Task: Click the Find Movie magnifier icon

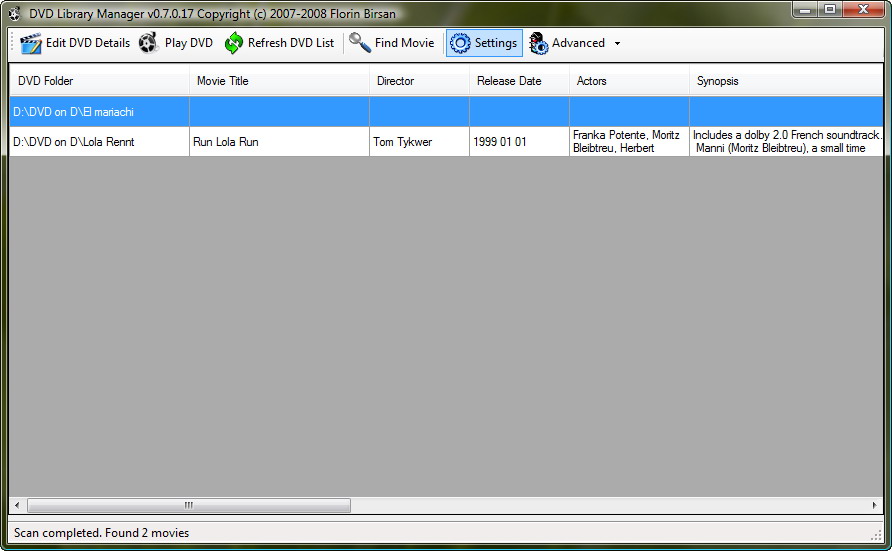Action: coord(360,43)
